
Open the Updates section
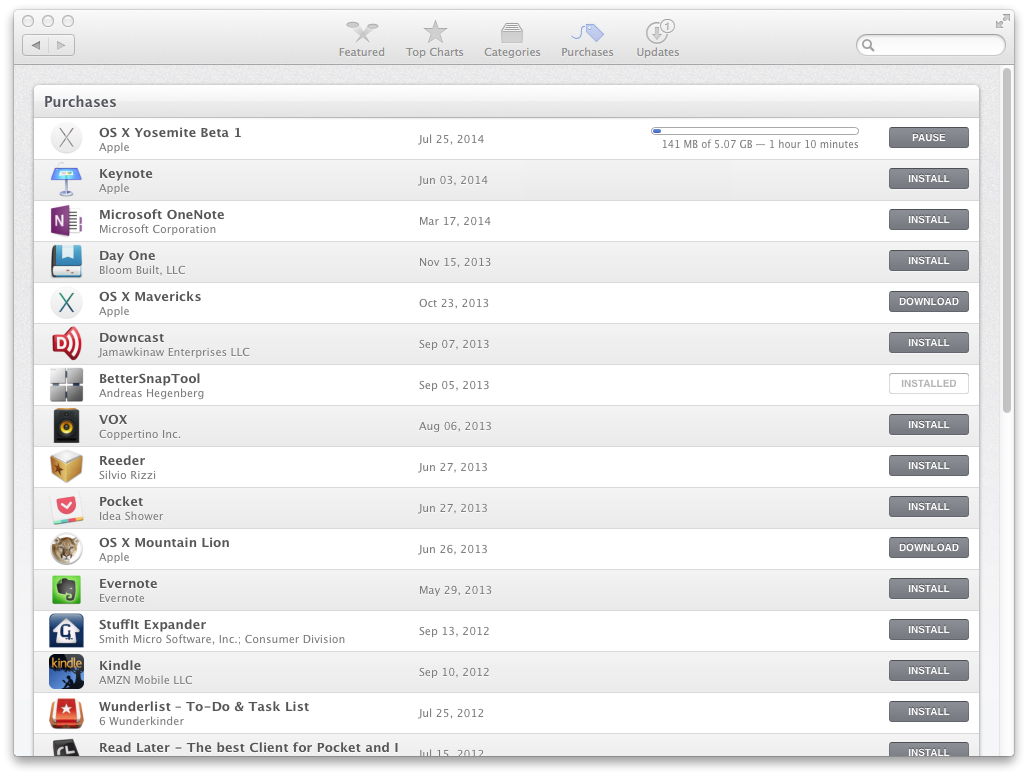click(x=658, y=39)
